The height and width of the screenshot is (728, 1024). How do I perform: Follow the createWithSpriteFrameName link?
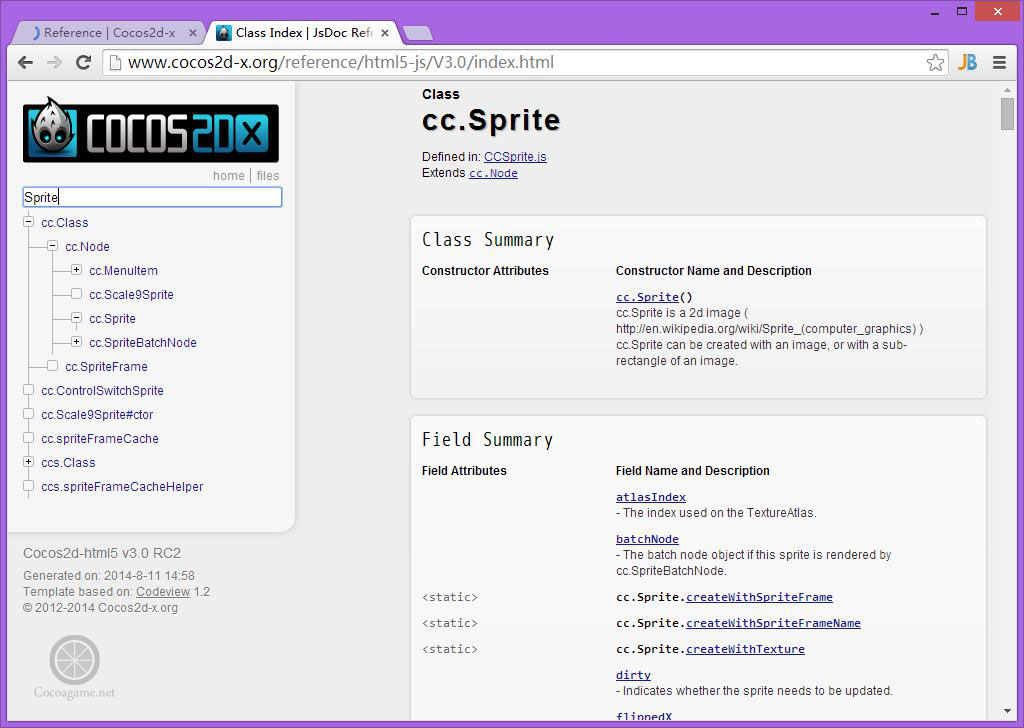point(773,623)
